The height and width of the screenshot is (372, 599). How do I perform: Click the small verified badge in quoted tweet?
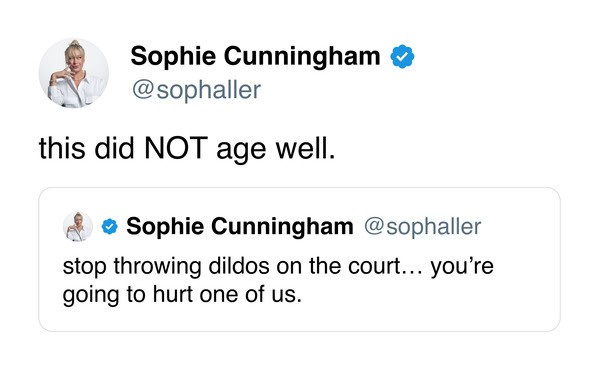click(110, 226)
